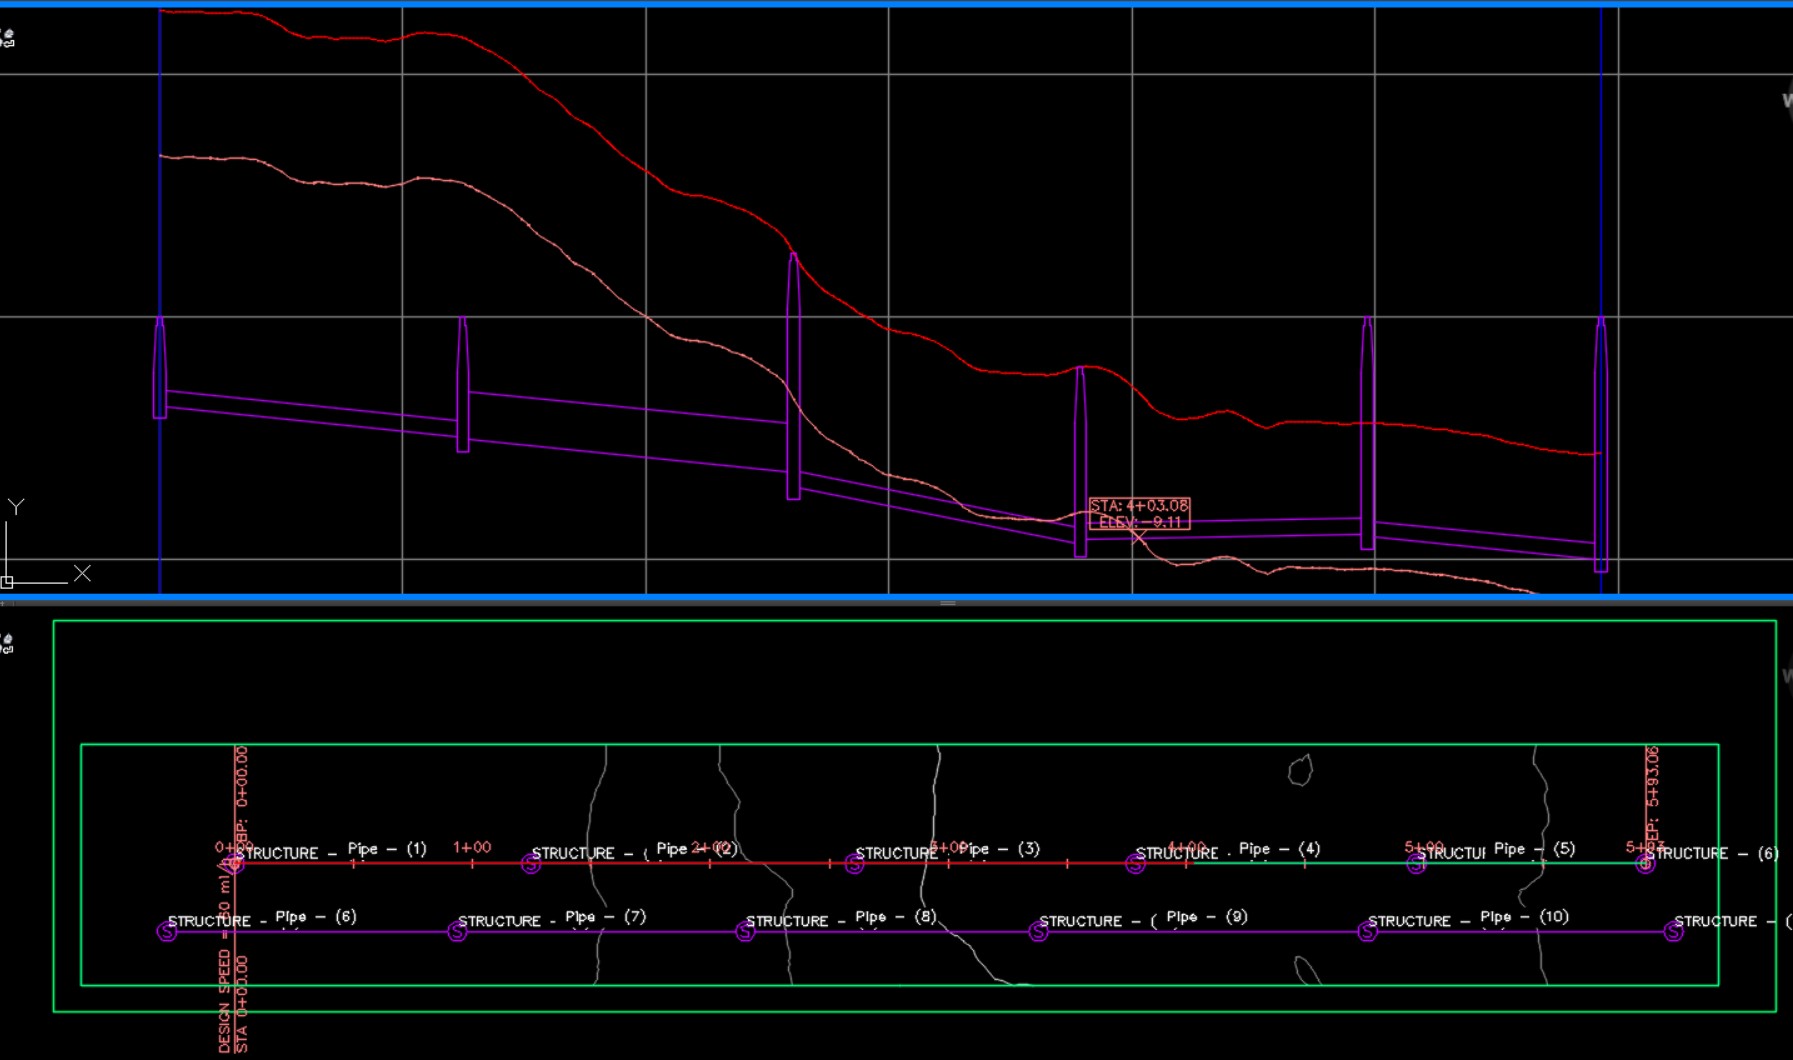Click the STA: 4+03.08 elevation tooltip label
The height and width of the screenshot is (1060, 1793).
(1138, 513)
